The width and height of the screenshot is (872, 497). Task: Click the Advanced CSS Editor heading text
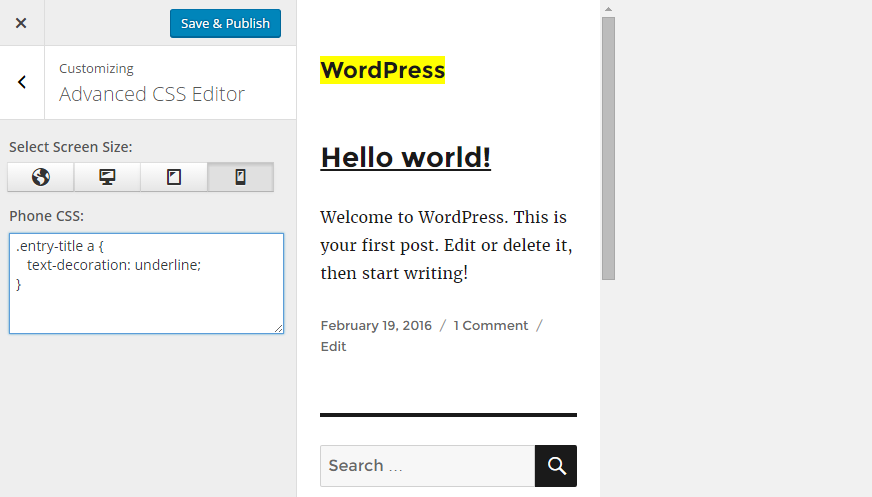(x=152, y=94)
